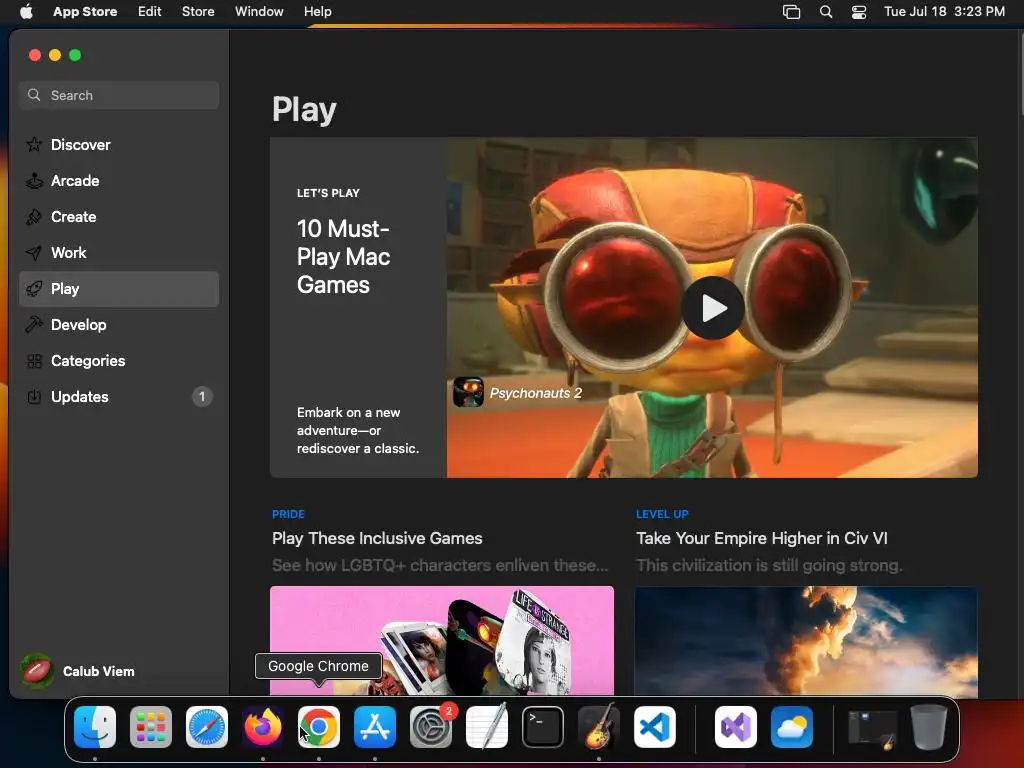Viewport: 1024px width, 768px height.
Task: Open the App Store menu
Action: click(x=85, y=11)
